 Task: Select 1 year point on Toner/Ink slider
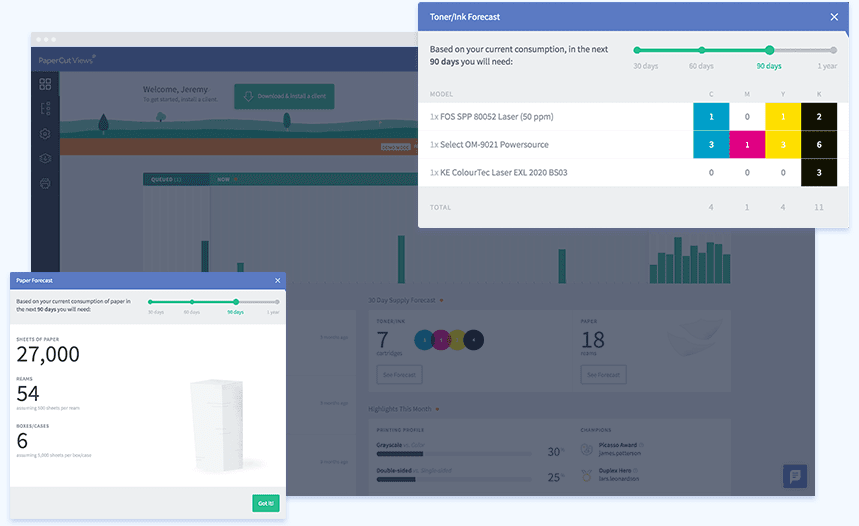tap(833, 50)
